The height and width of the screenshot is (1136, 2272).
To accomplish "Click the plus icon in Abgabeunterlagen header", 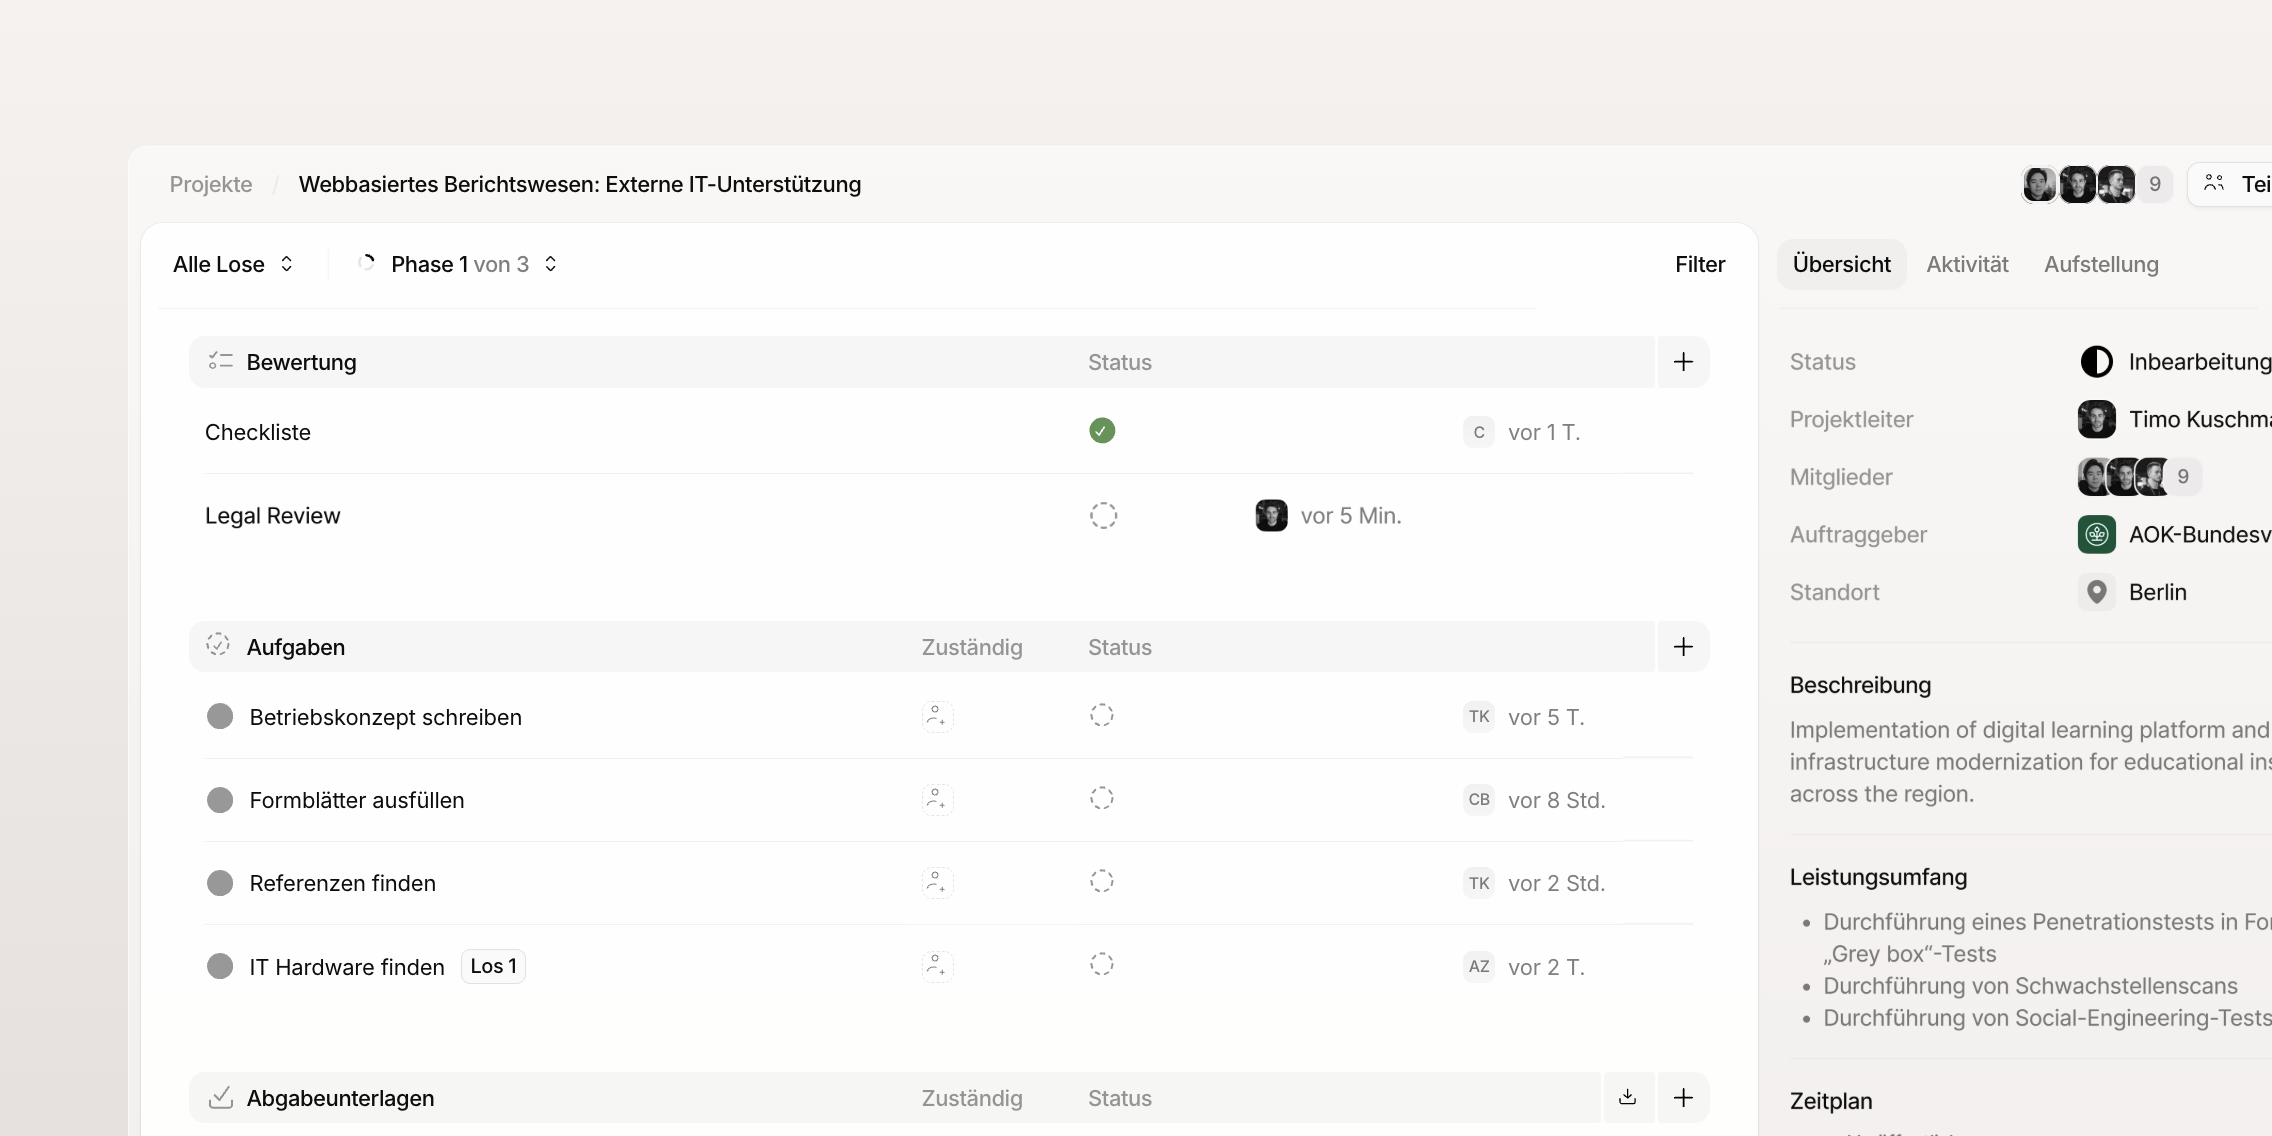I will pos(1683,1098).
